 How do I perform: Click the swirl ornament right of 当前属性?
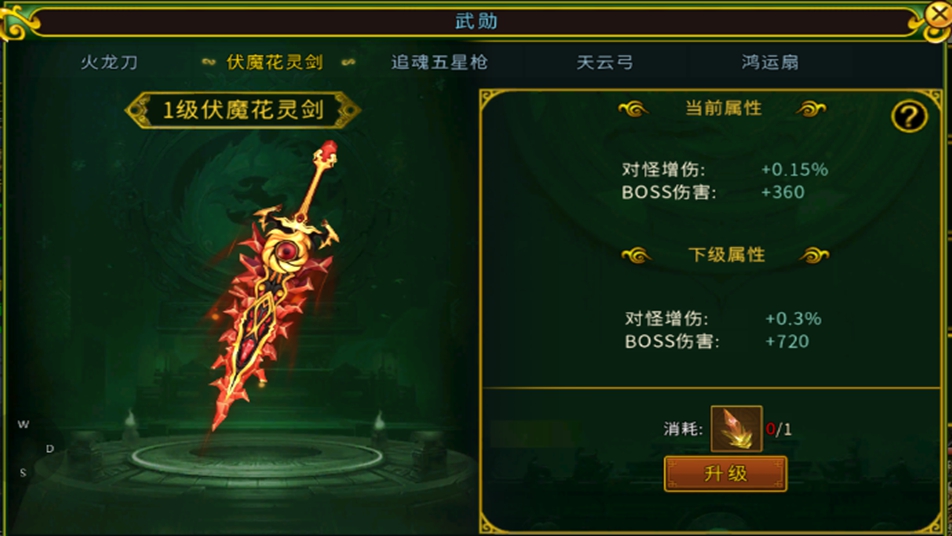pyautogui.click(x=811, y=109)
